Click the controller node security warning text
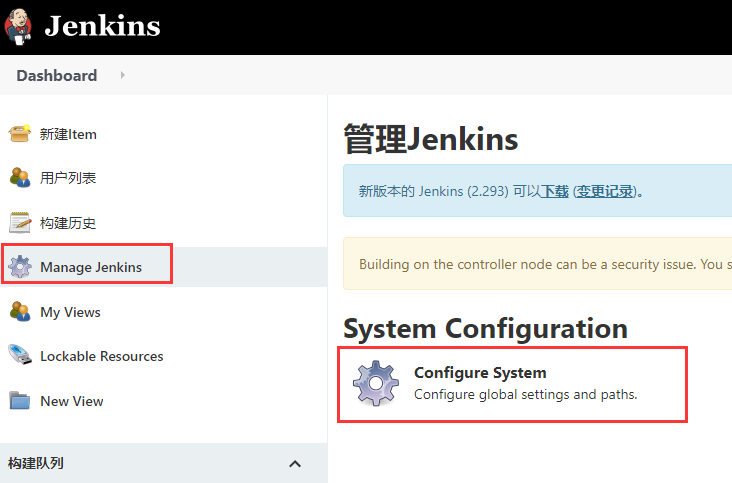The image size is (732, 483). 545,265
